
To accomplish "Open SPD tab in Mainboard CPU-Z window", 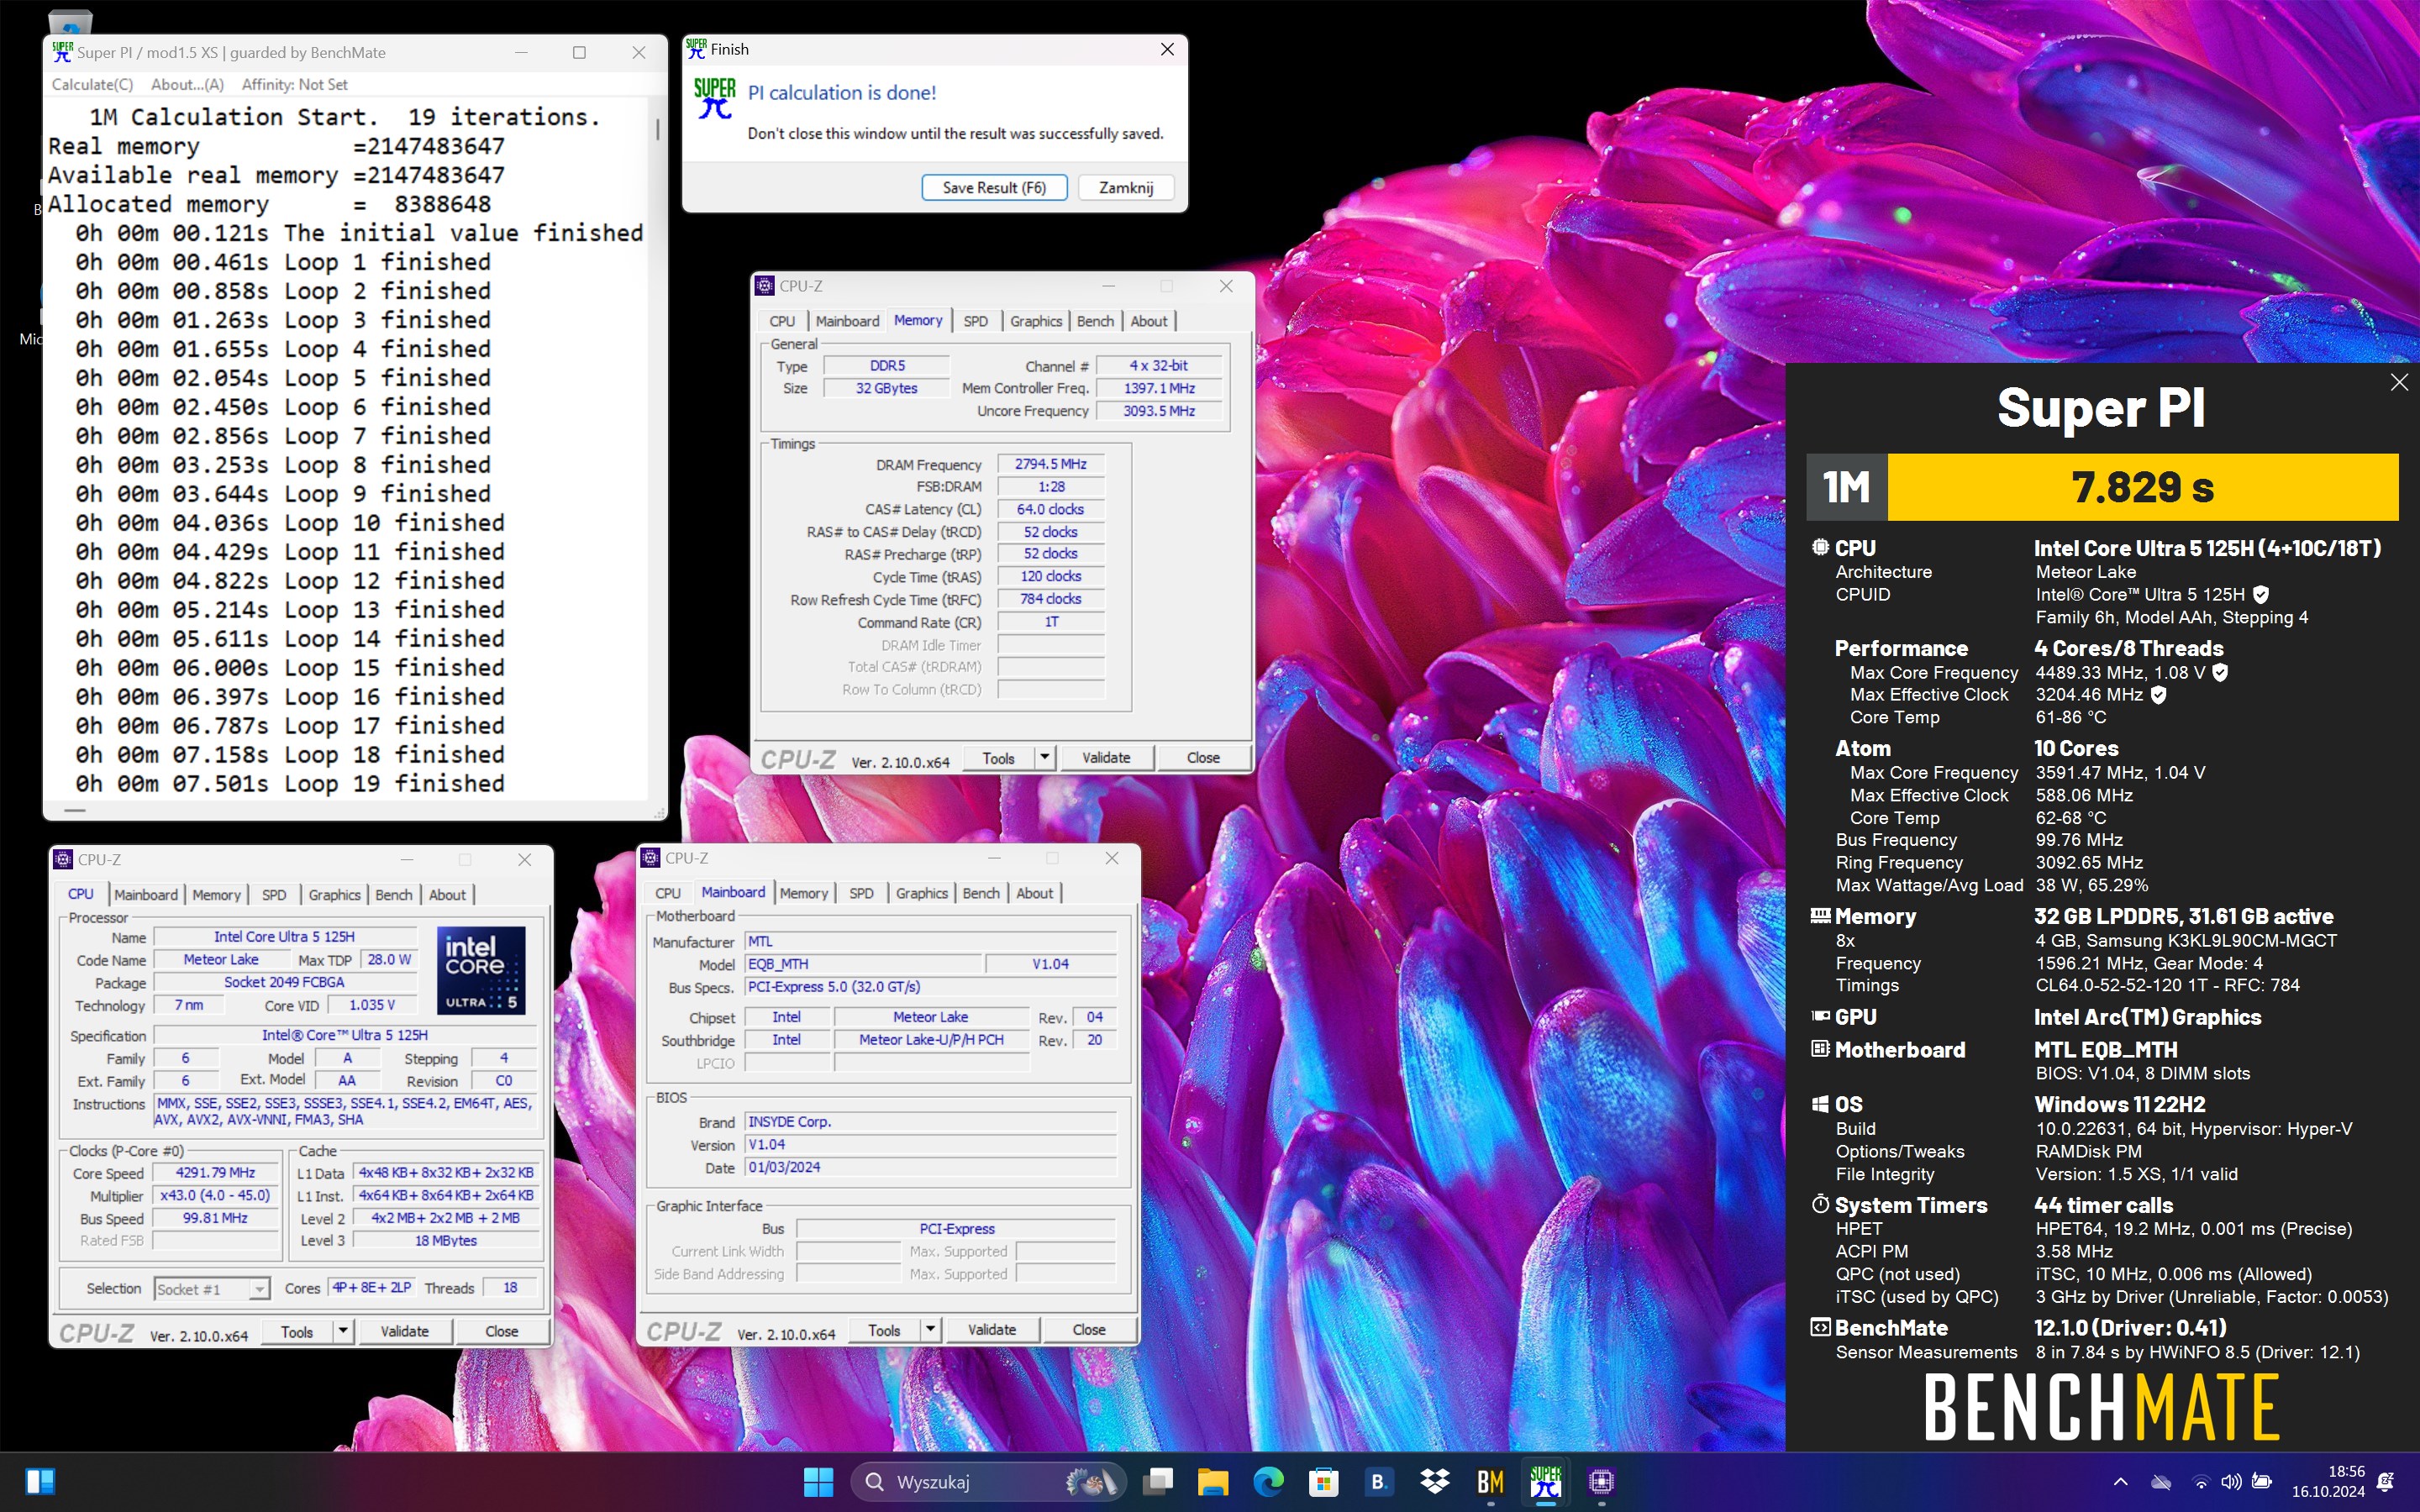I will click(x=861, y=893).
